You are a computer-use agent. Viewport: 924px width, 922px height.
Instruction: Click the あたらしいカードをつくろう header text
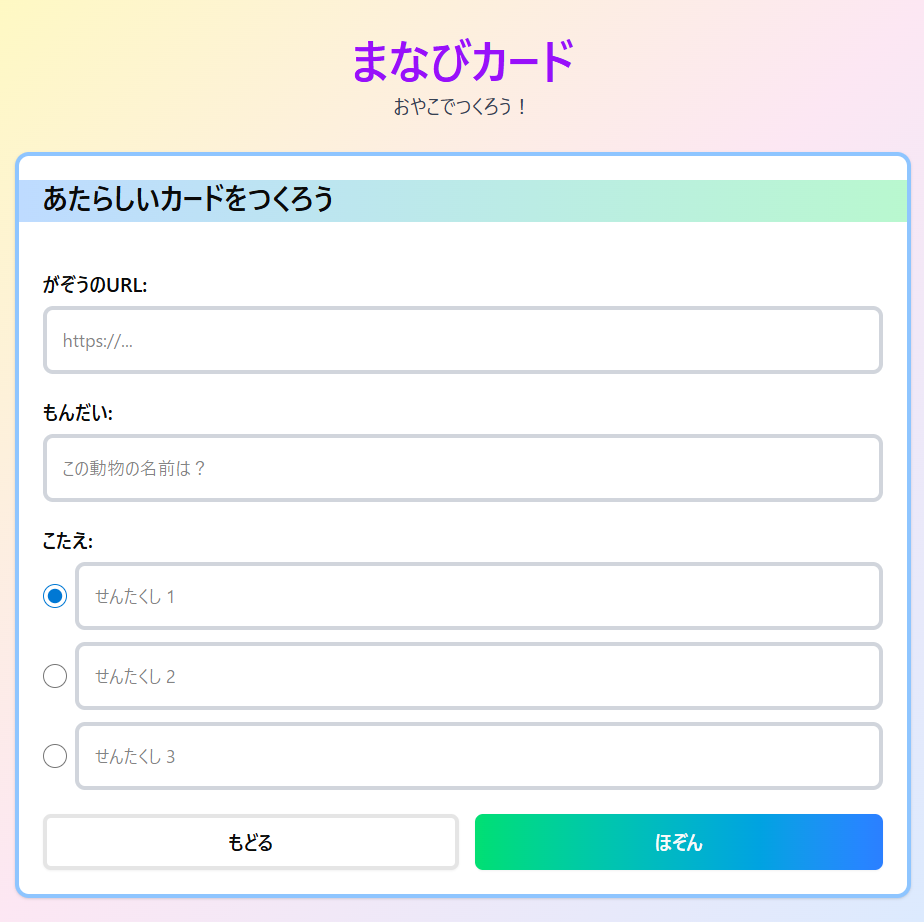188,200
